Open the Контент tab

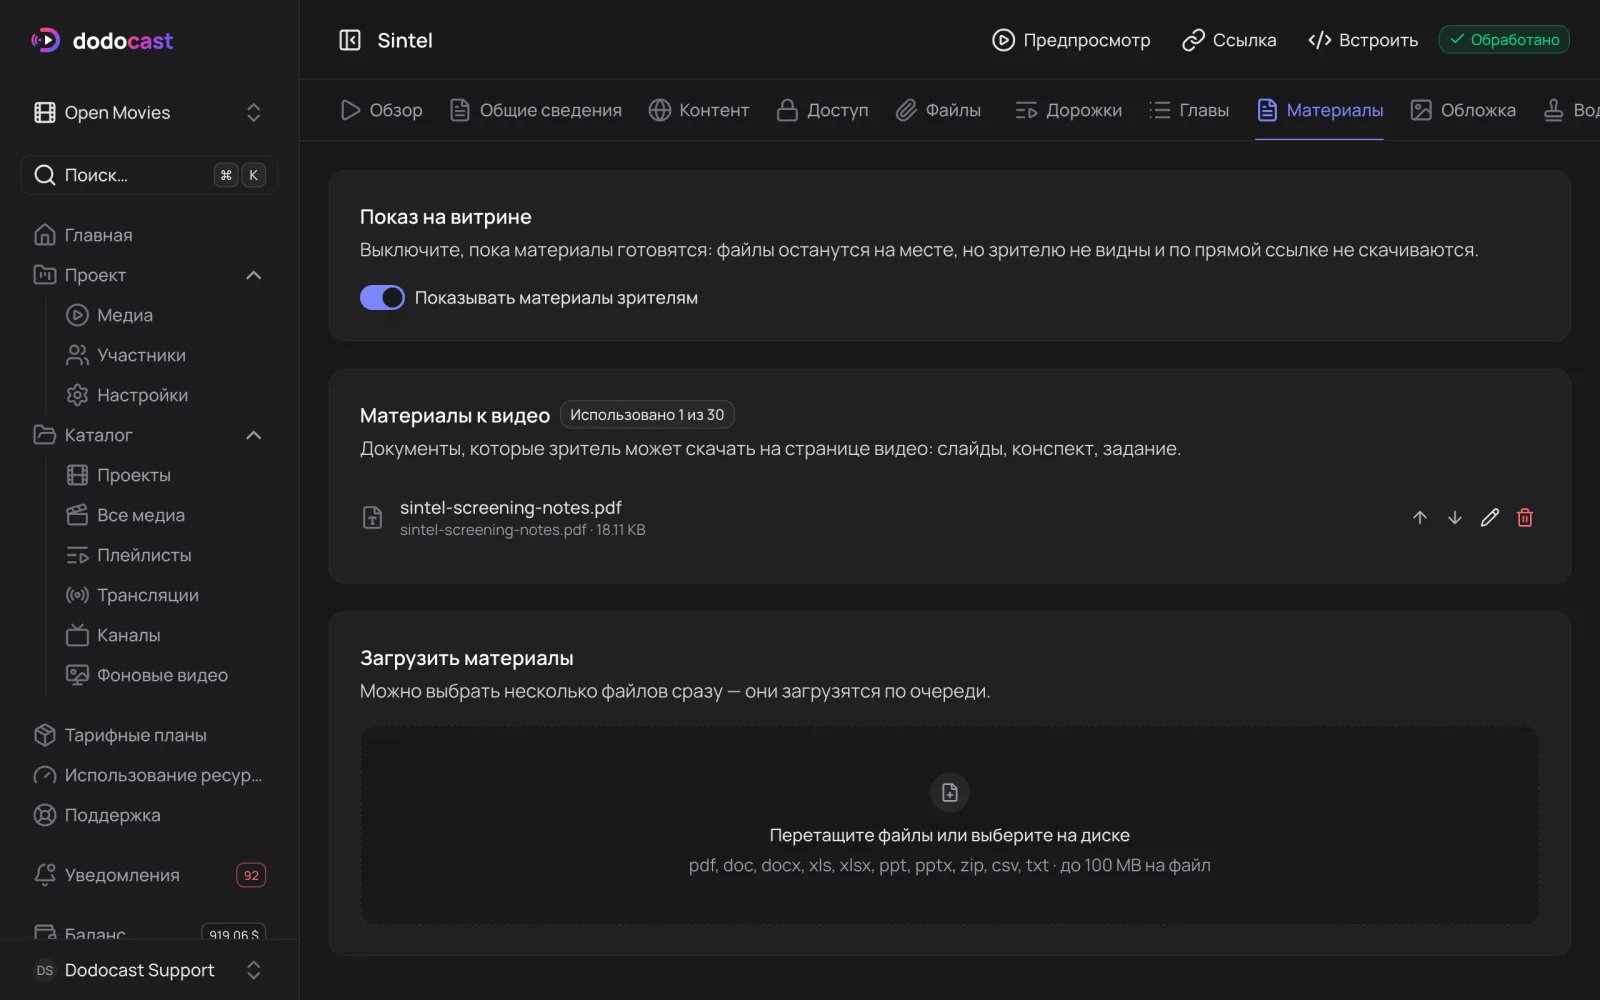(x=699, y=110)
